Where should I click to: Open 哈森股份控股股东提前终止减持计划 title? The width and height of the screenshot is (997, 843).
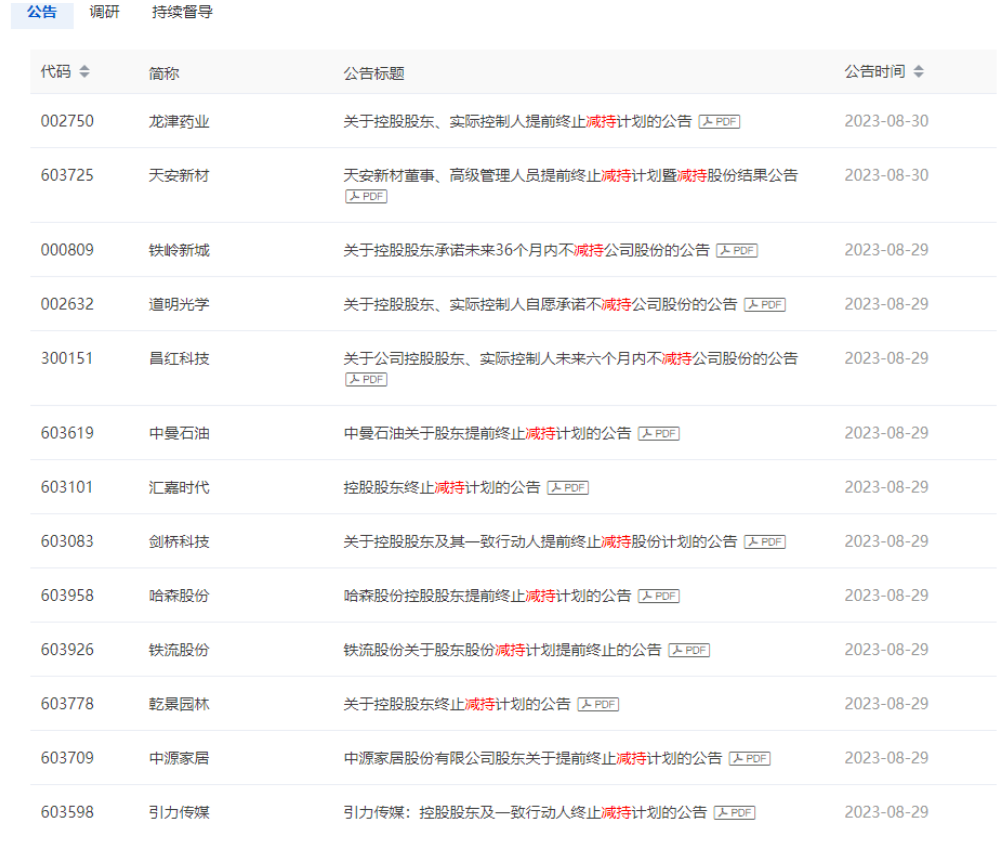(x=487, y=596)
